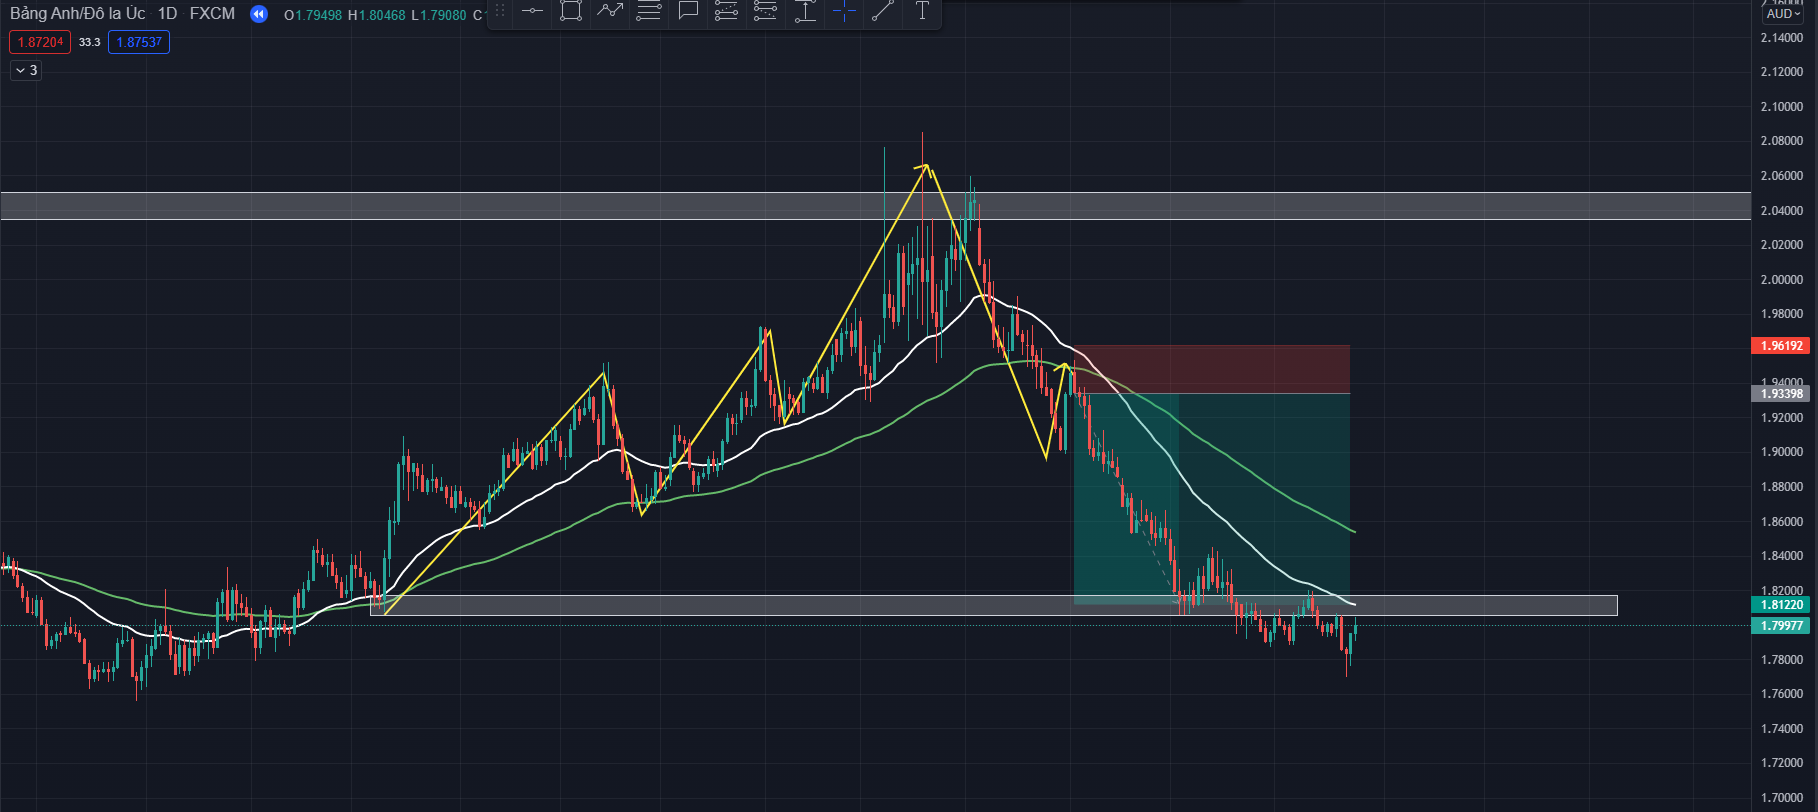Click the red sell price 1.87204
Image resolution: width=1818 pixels, height=812 pixels.
tap(40, 42)
